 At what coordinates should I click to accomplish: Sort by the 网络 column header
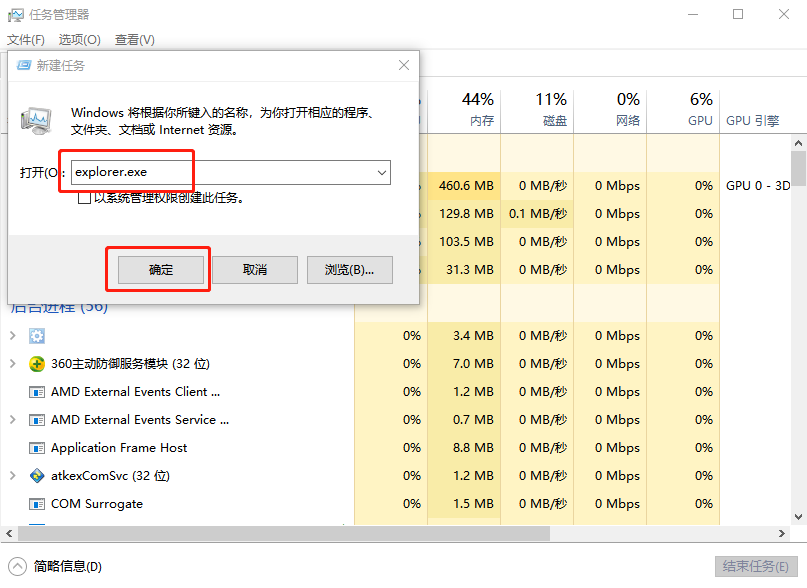click(610, 109)
